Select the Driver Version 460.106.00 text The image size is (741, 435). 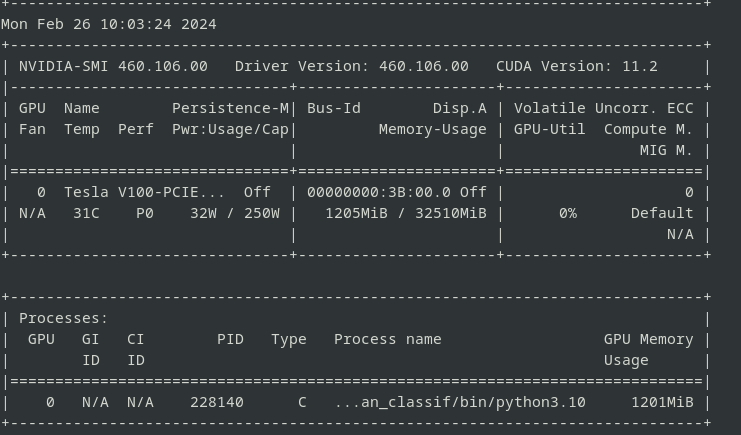point(351,66)
